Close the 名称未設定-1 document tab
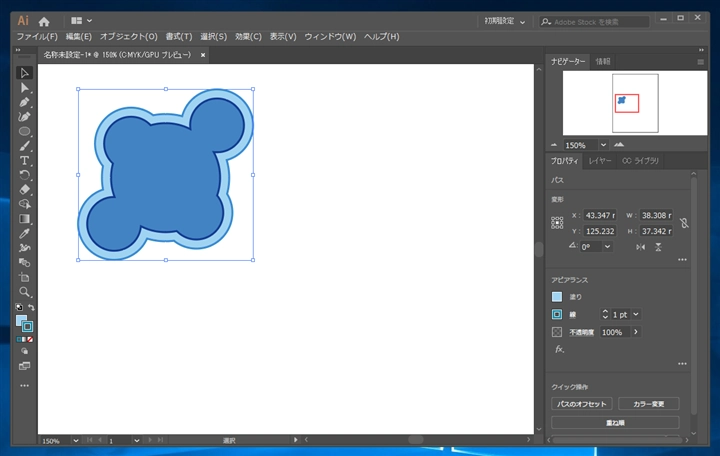 pos(202,55)
